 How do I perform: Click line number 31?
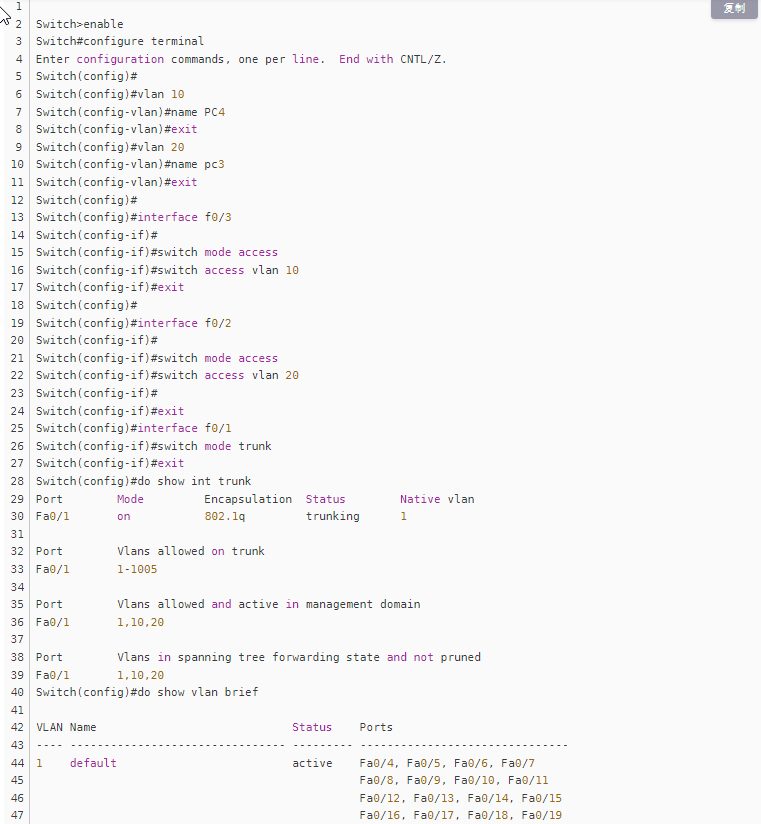(x=17, y=534)
